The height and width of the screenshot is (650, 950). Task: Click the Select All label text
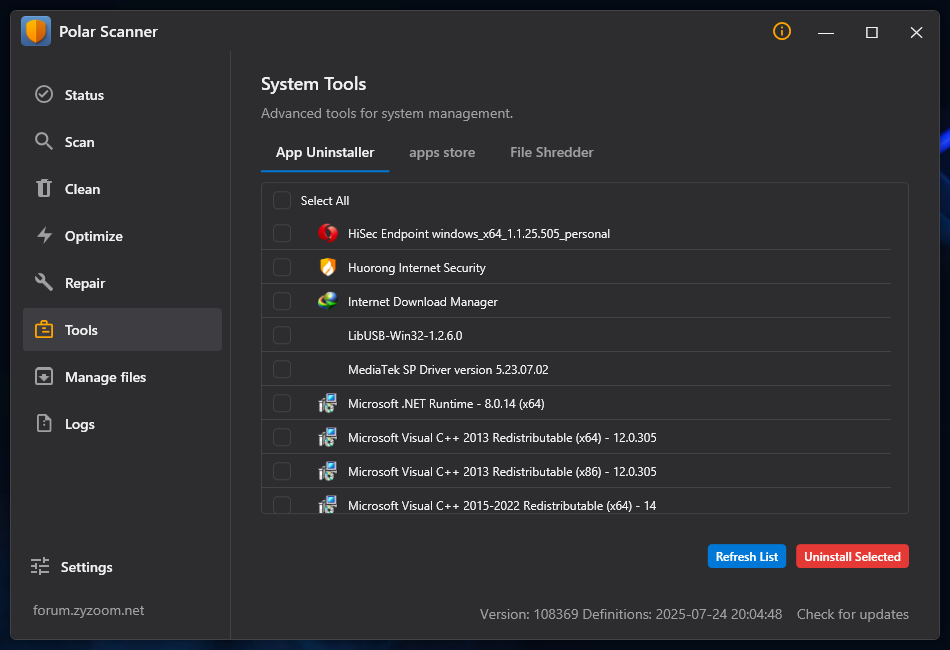(325, 201)
